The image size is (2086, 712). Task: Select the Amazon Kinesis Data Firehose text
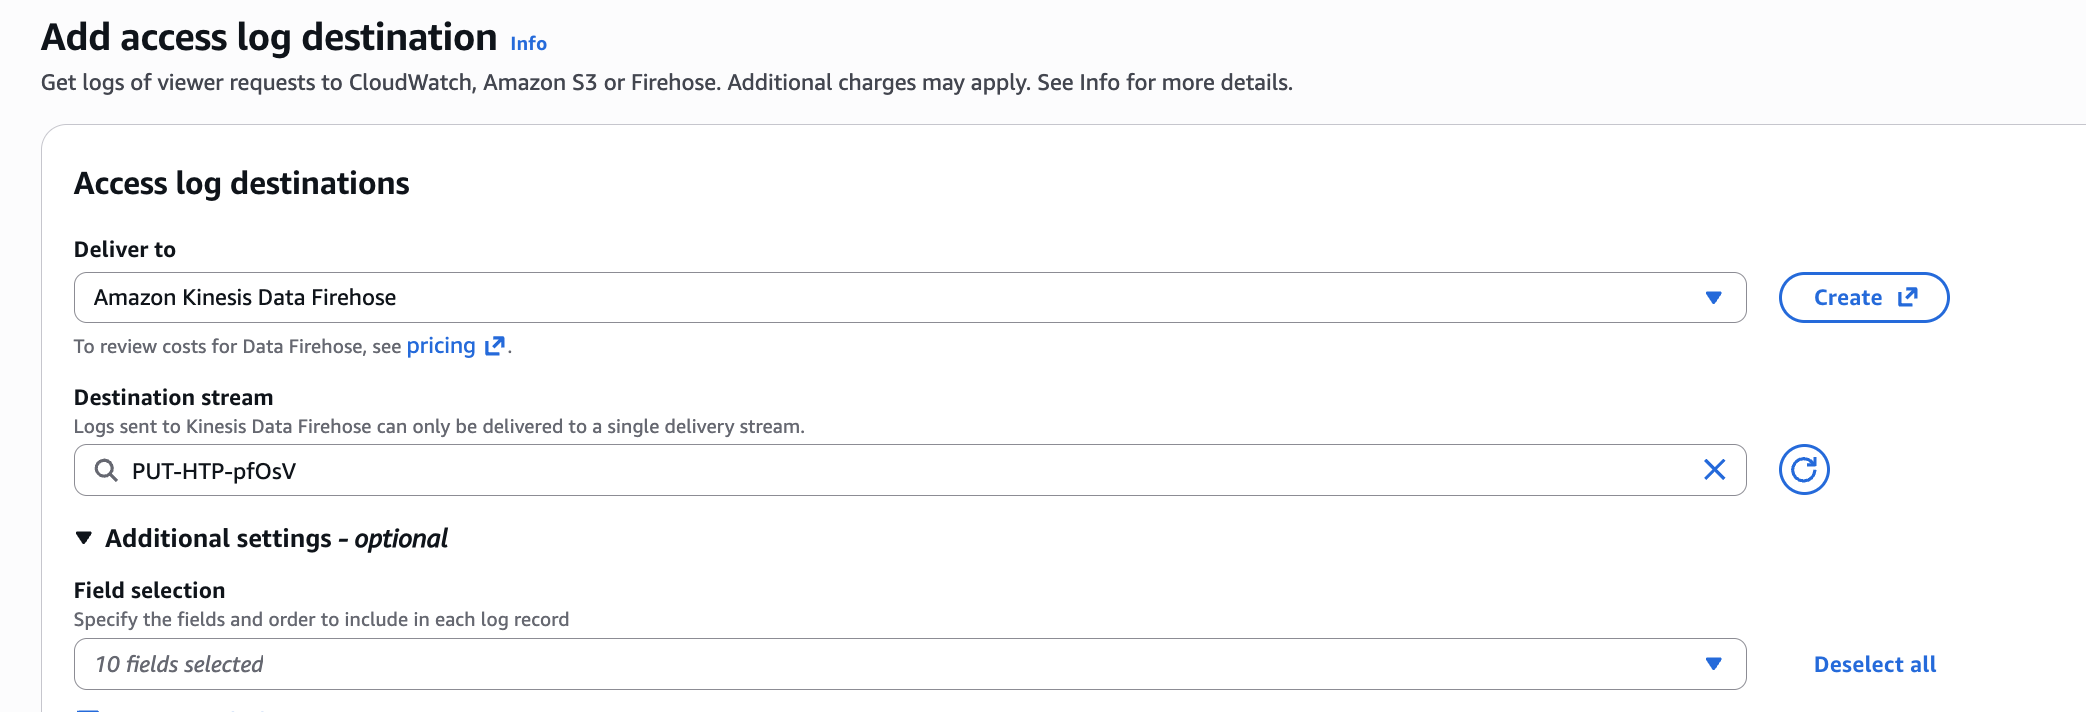[x=245, y=297]
